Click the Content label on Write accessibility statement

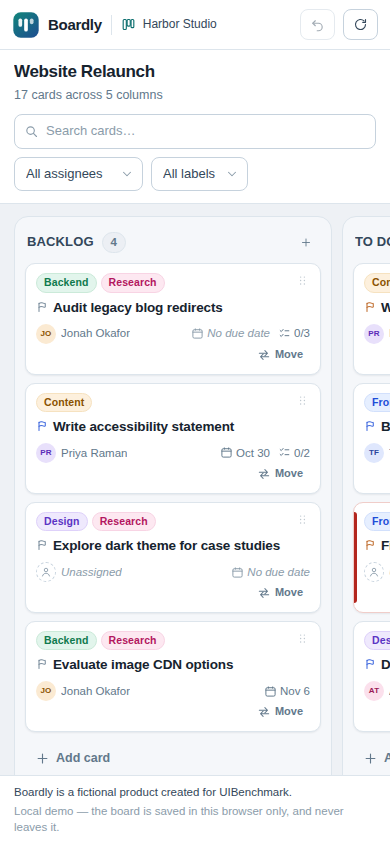pos(64,402)
